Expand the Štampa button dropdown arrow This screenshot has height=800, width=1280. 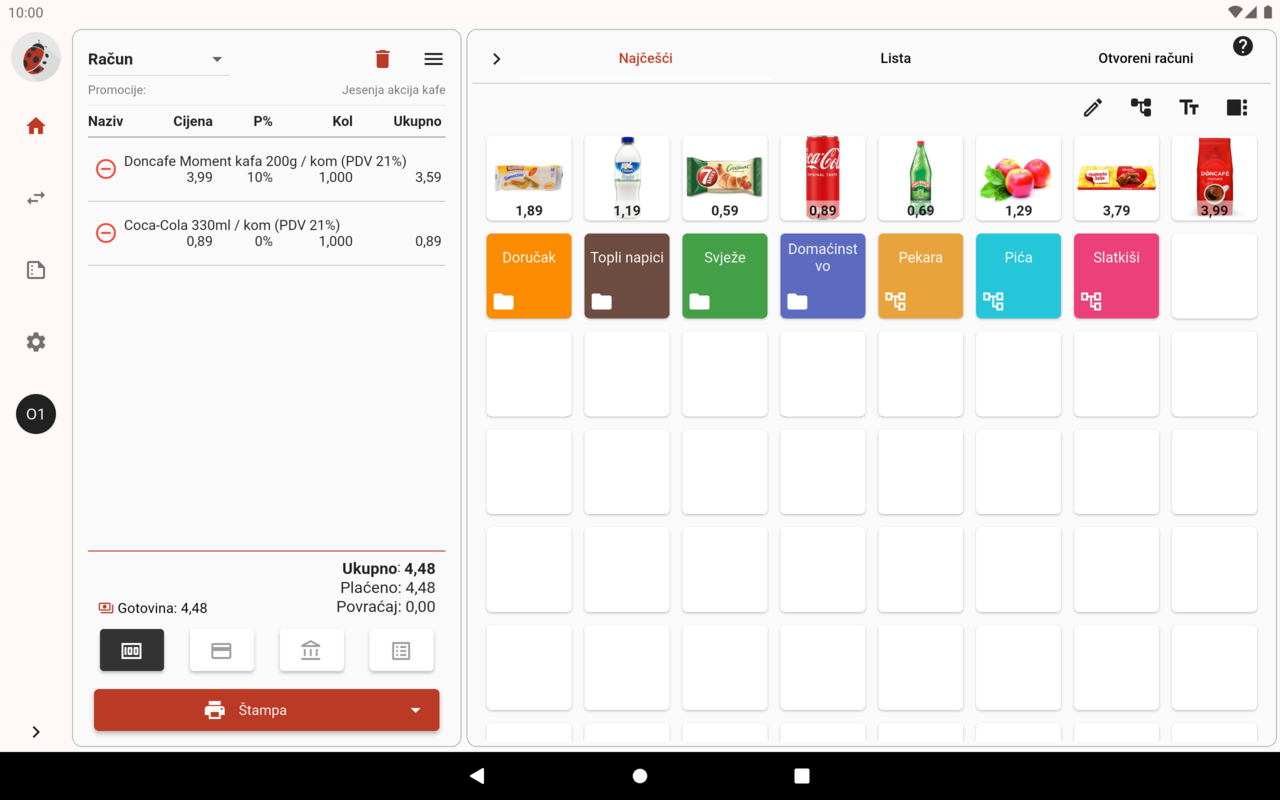[x=416, y=710]
